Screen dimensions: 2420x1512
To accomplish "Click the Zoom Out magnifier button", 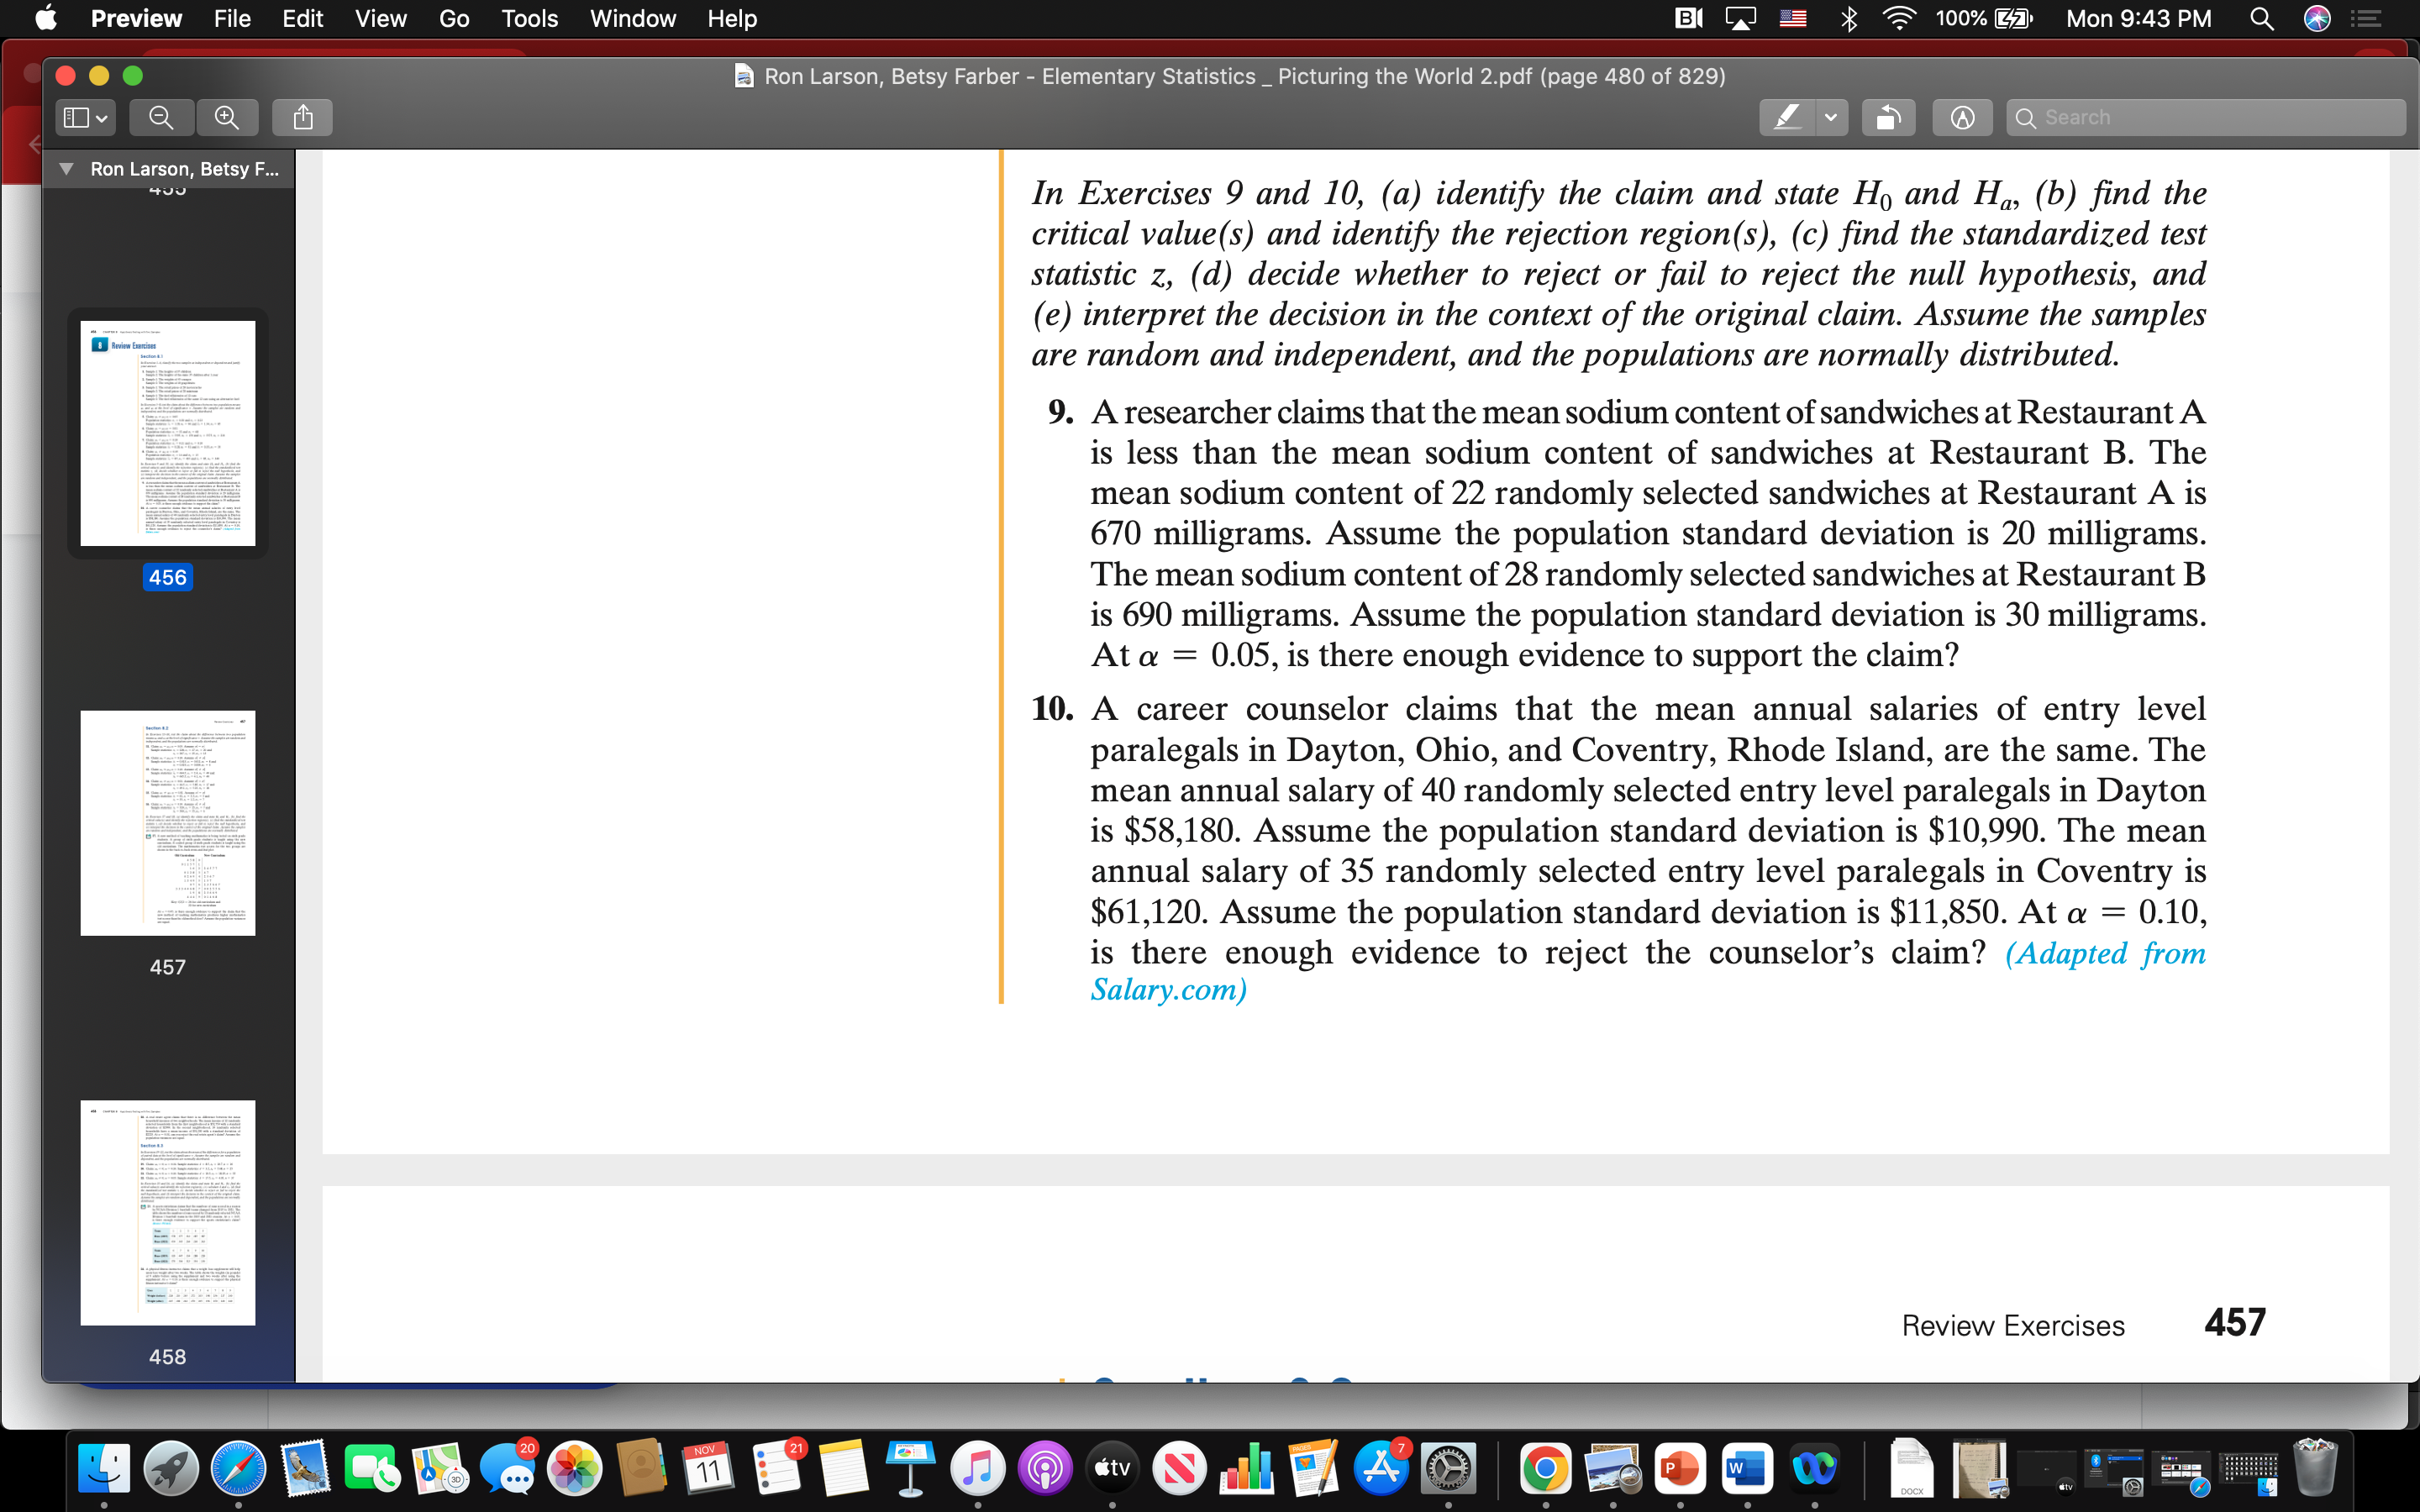I will tap(161, 118).
